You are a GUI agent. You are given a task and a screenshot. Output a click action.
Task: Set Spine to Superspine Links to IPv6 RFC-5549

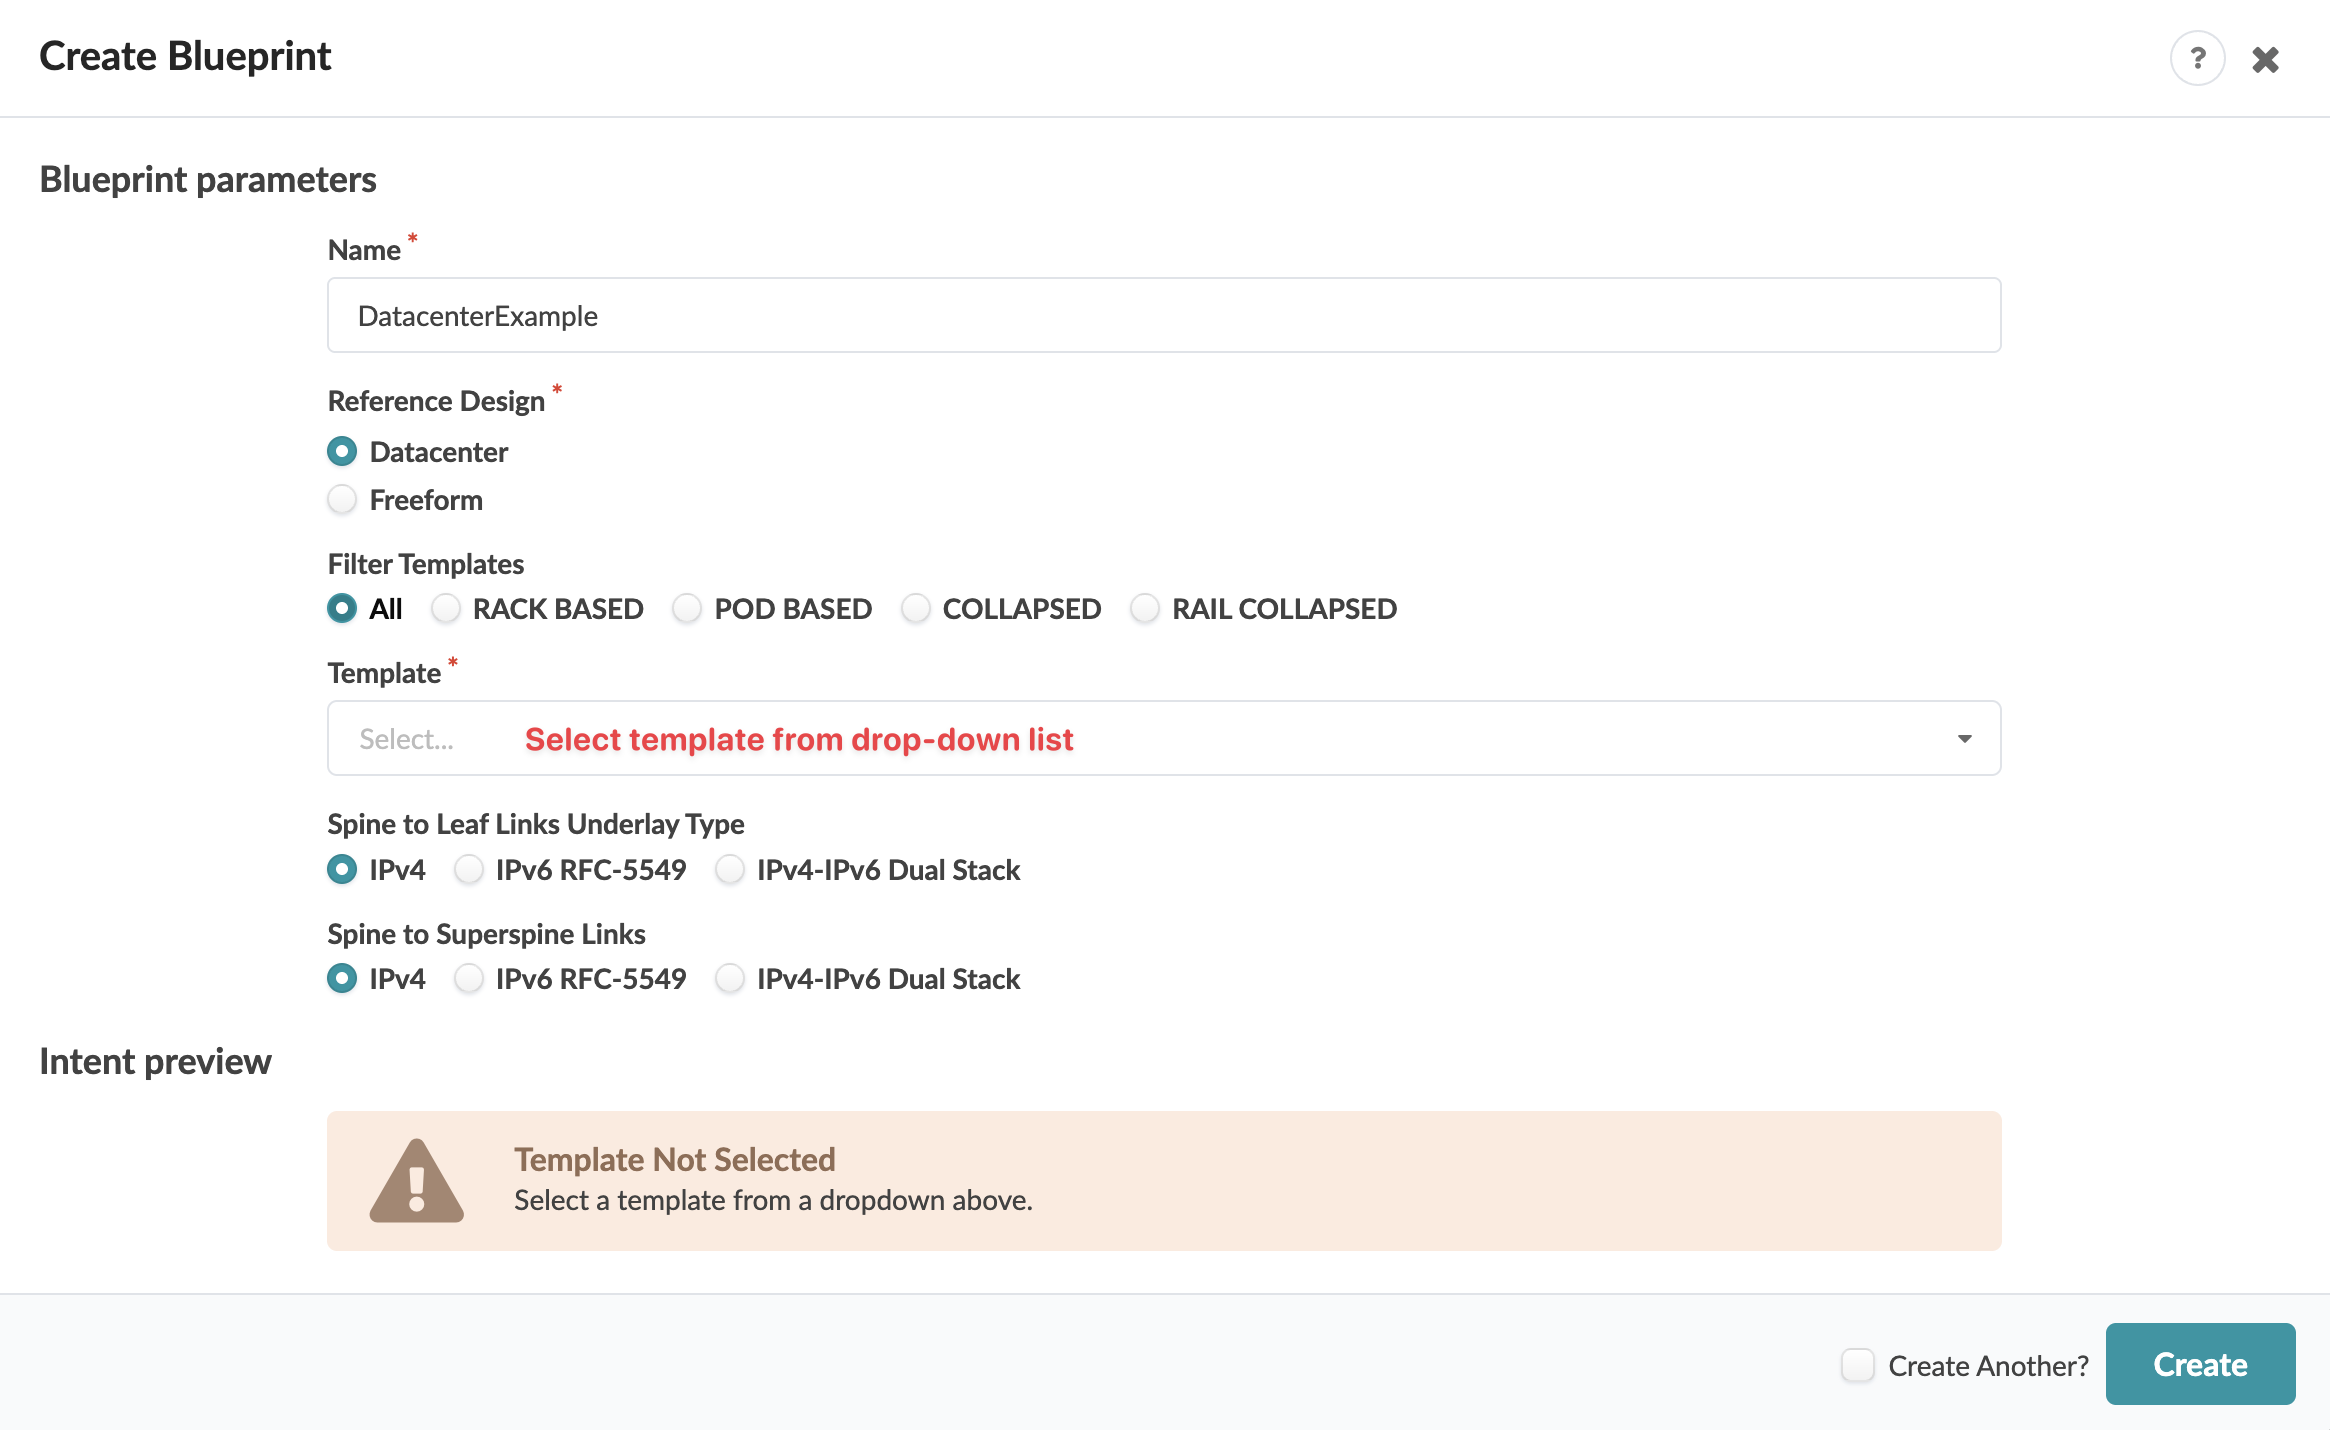click(469, 979)
